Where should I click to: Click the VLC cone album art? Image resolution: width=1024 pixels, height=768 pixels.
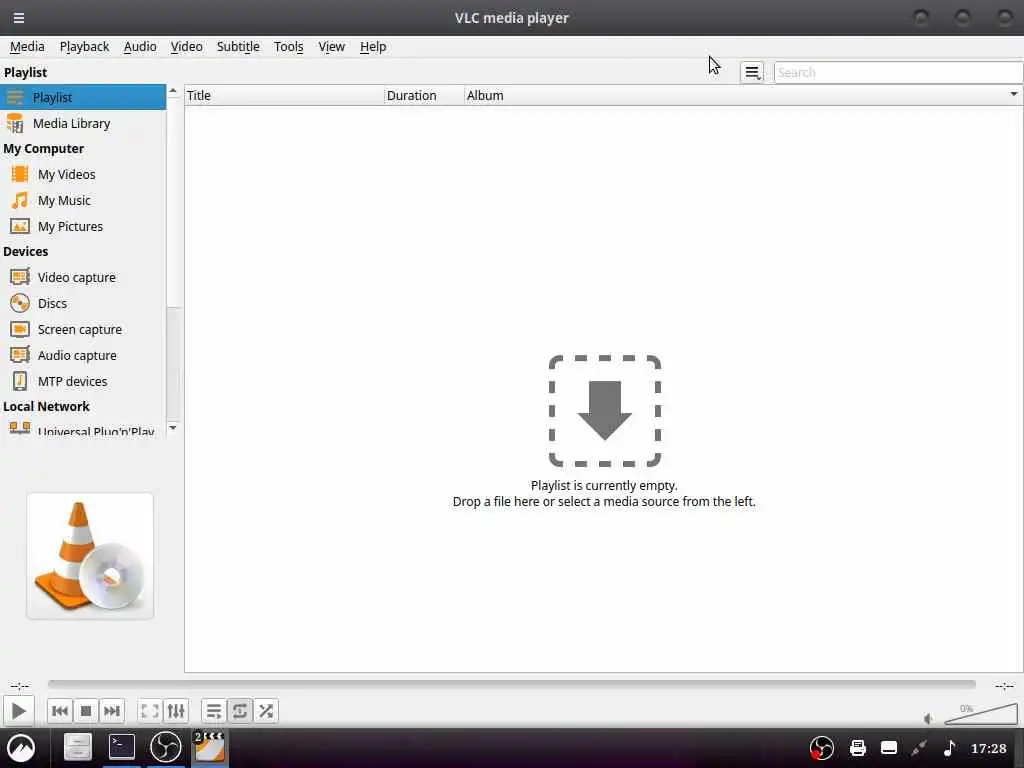90,556
